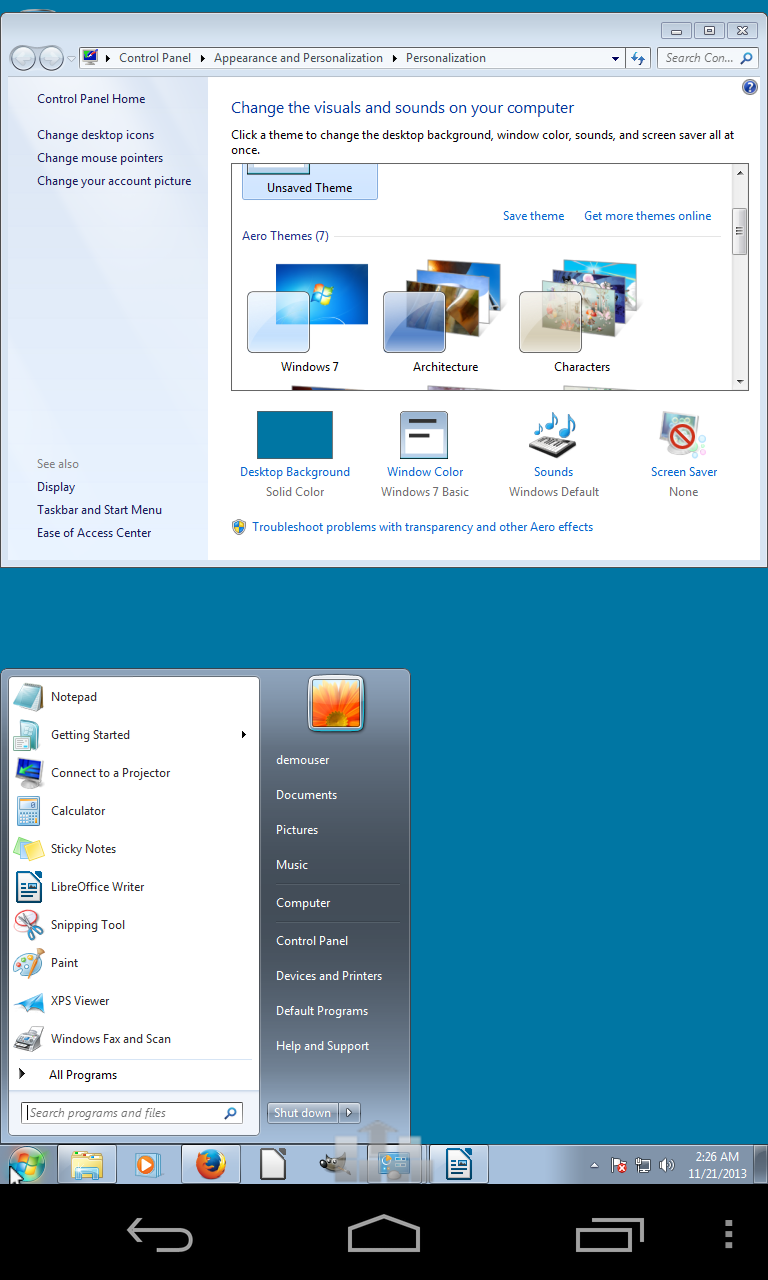Image resolution: width=768 pixels, height=1280 pixels.
Task: Open Firefox from the taskbar
Action: click(x=210, y=1164)
